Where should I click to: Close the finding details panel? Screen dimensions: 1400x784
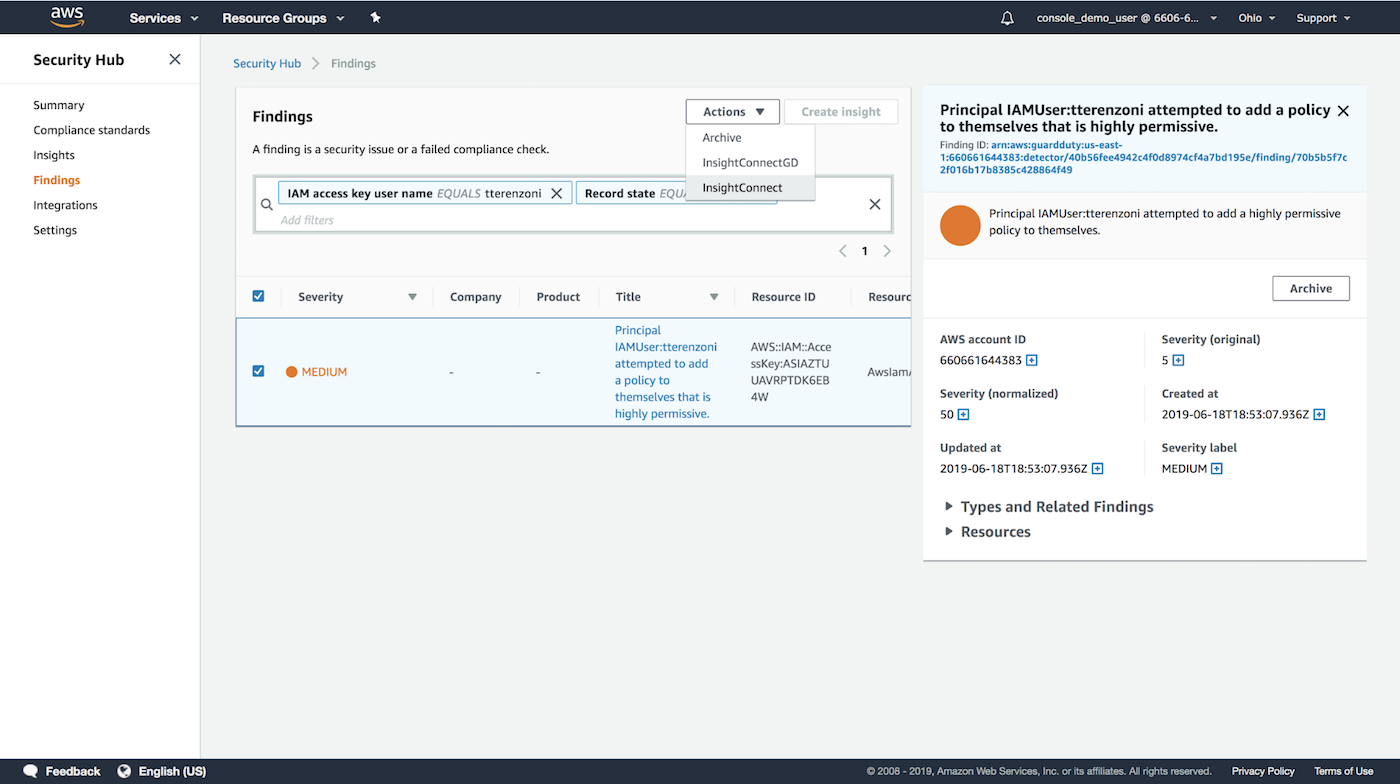tap(1343, 111)
